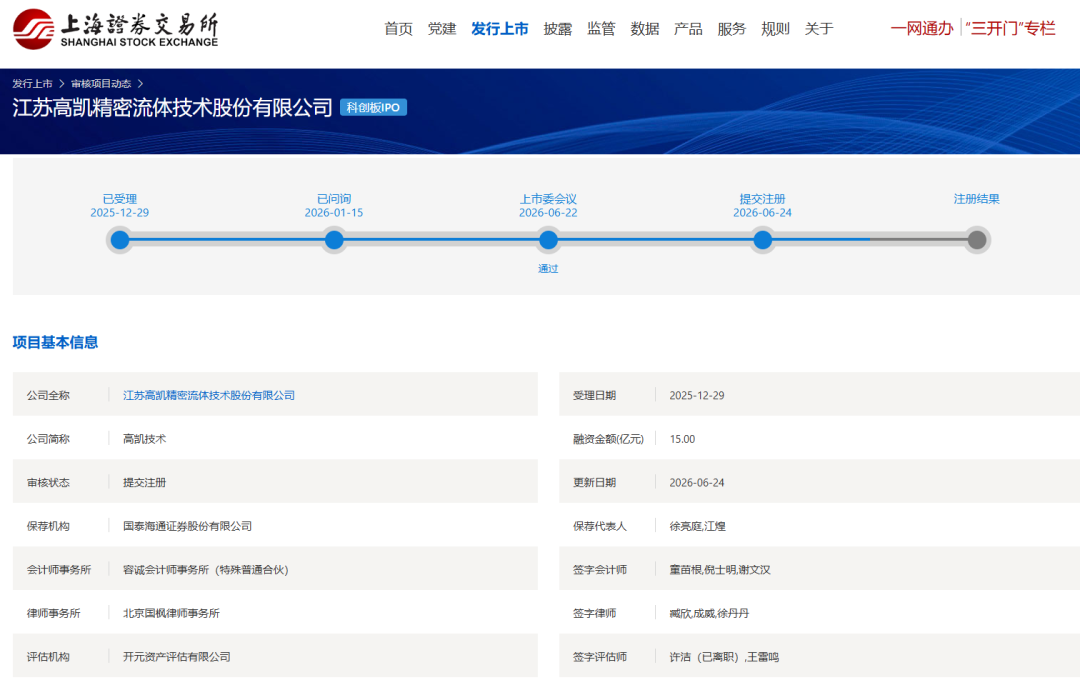Viewport: 1080px width, 680px height.
Task: Click the 通过 result label
Action: point(548,269)
